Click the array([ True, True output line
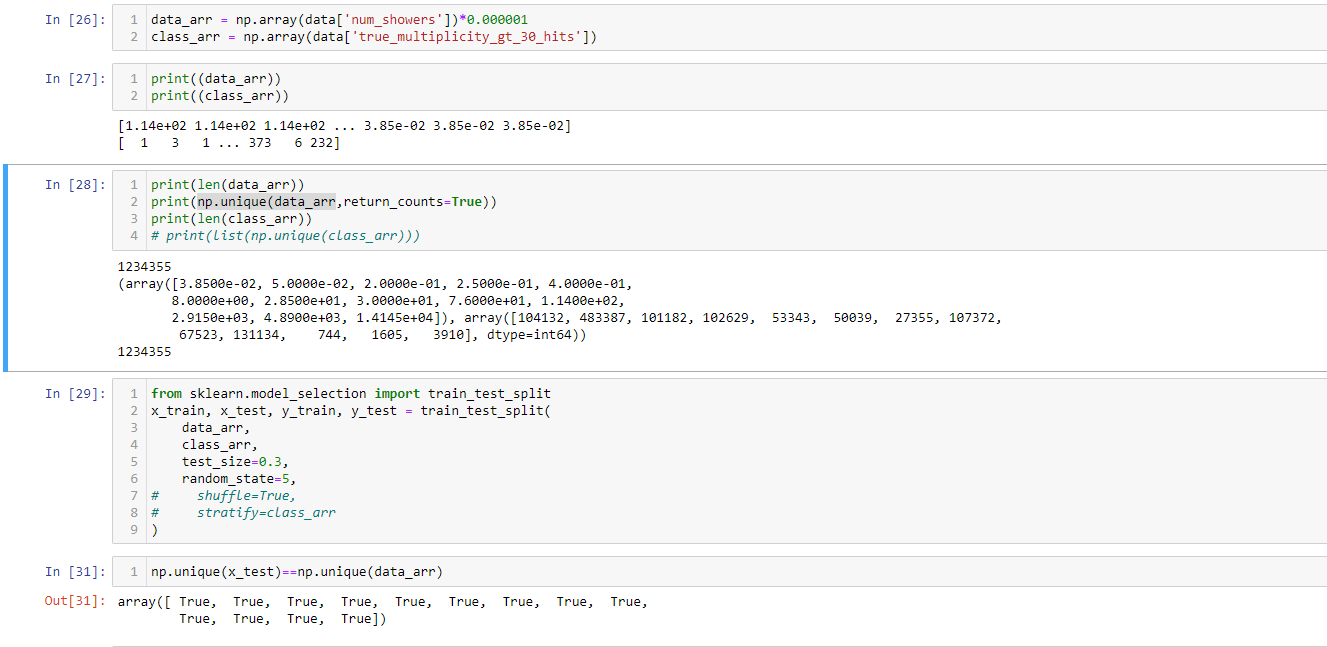1327x647 pixels. coord(383,602)
